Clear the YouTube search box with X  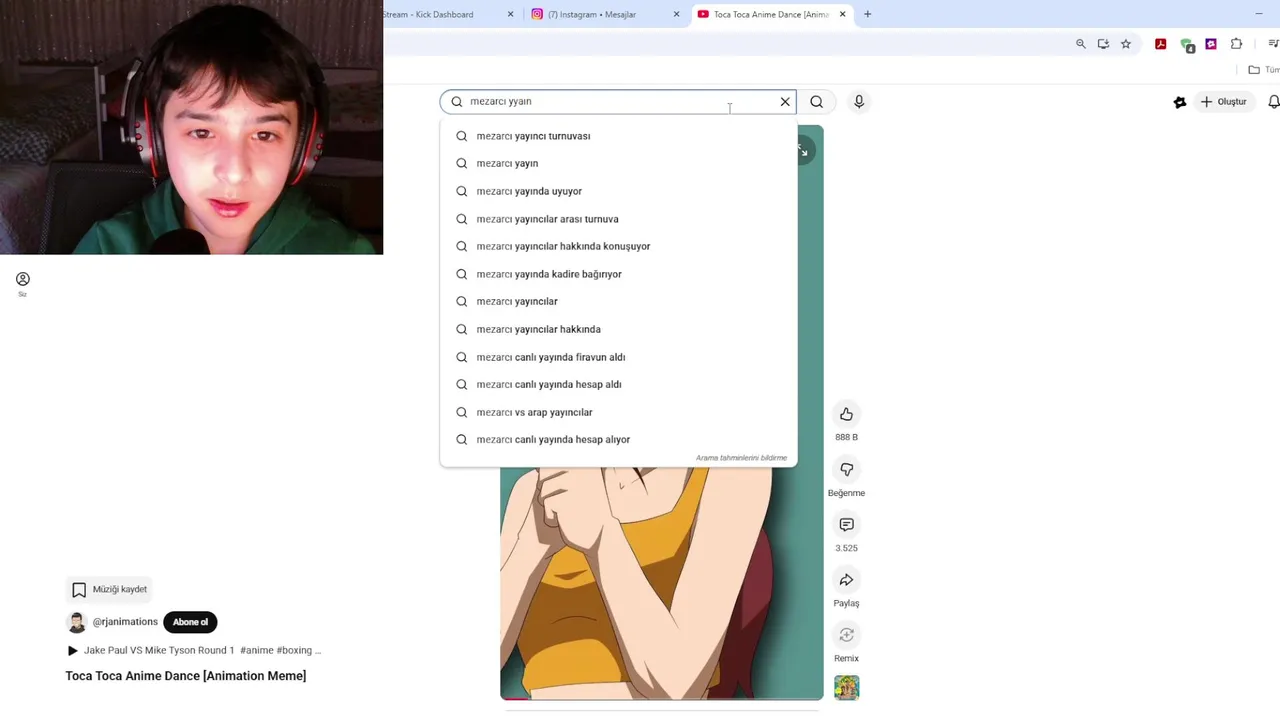pos(785,101)
